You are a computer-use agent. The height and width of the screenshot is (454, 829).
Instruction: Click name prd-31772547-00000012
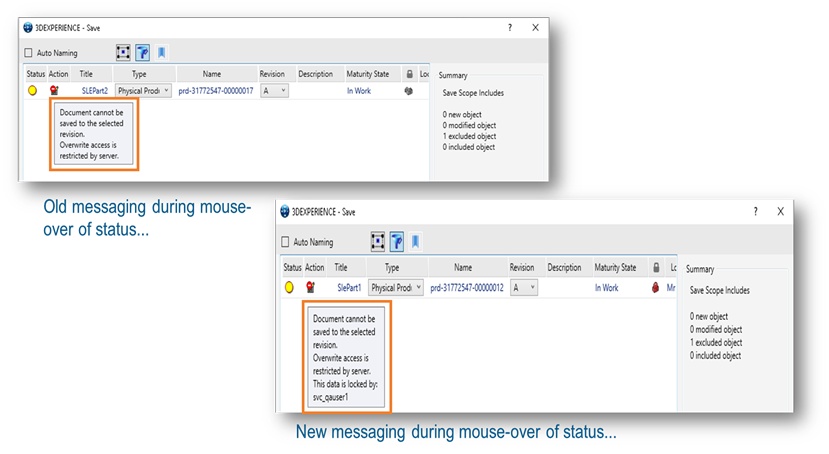pyautogui.click(x=467, y=288)
